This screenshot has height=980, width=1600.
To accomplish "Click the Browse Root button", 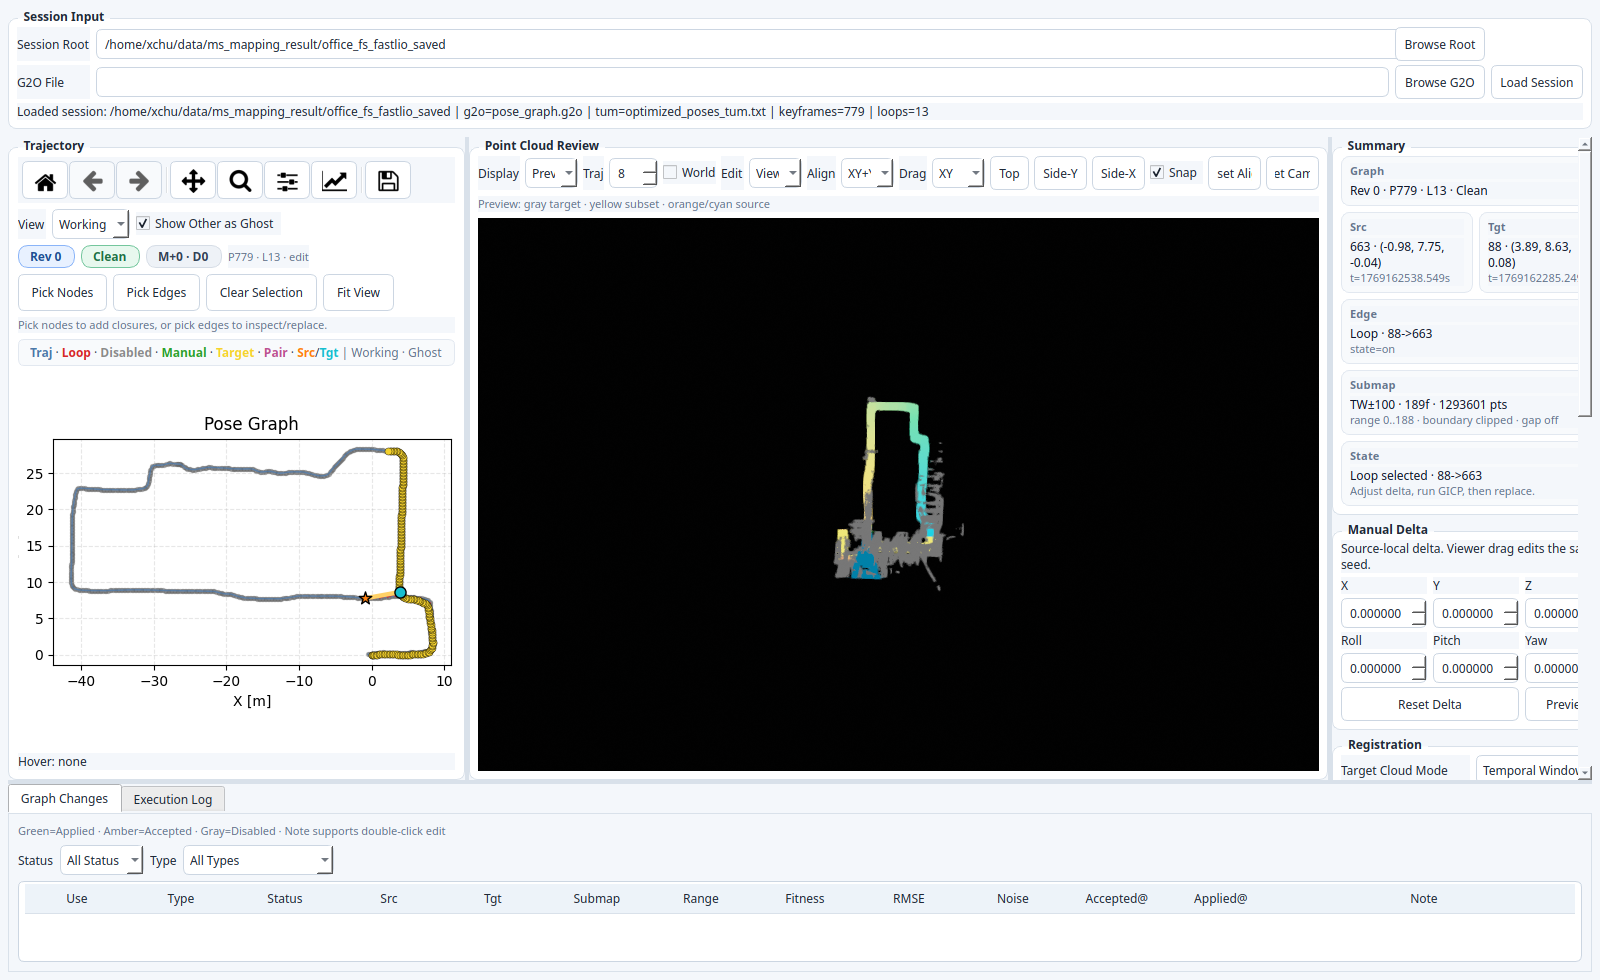I will click(1439, 44).
